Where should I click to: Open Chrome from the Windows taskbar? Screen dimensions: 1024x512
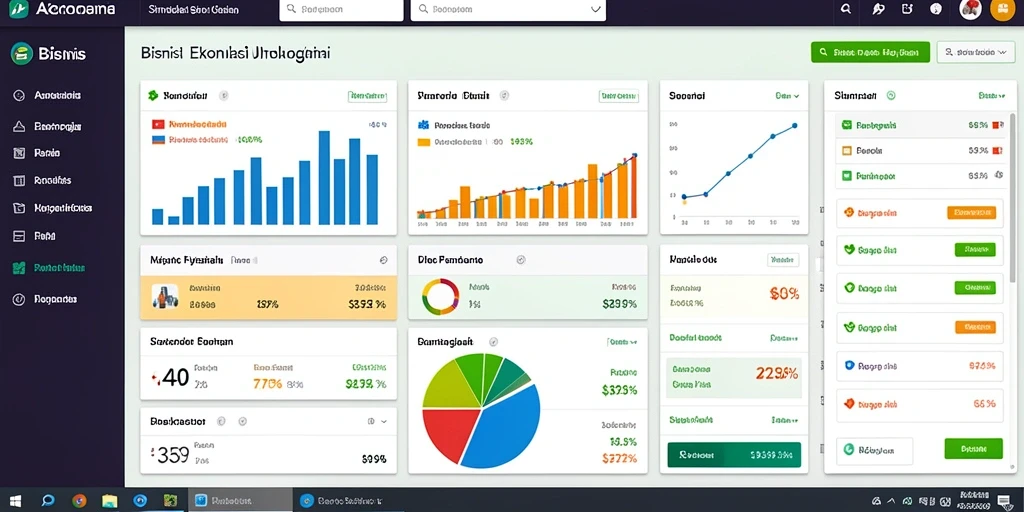point(79,501)
